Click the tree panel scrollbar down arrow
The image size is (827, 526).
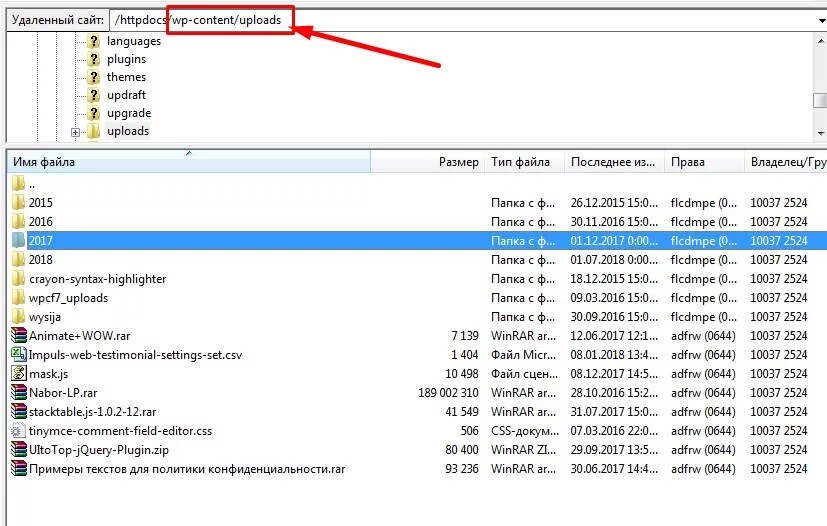click(821, 133)
